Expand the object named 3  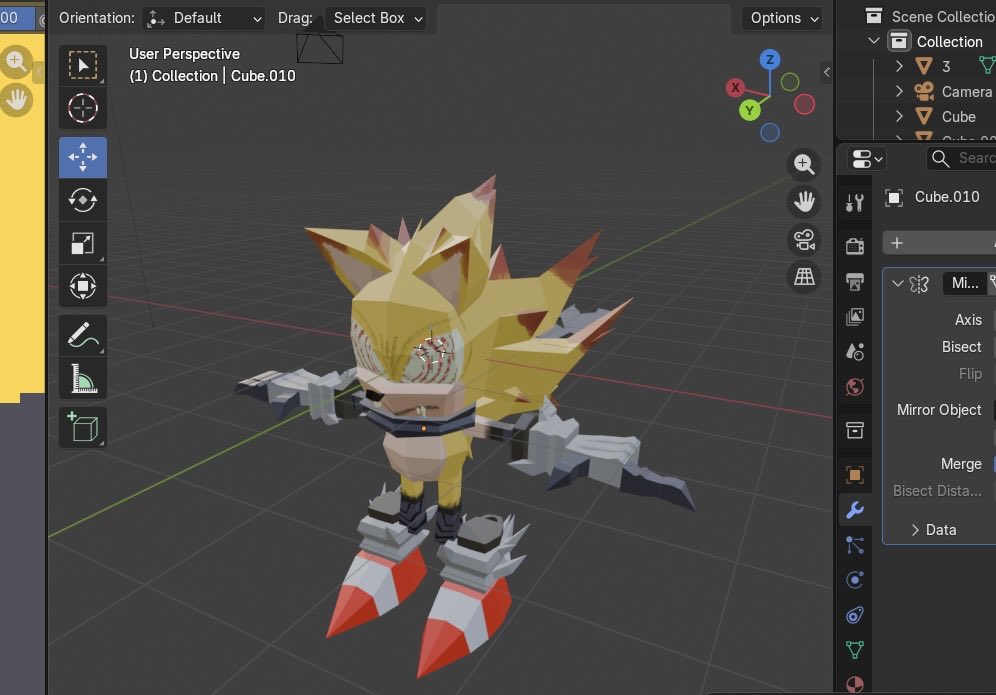[899, 66]
